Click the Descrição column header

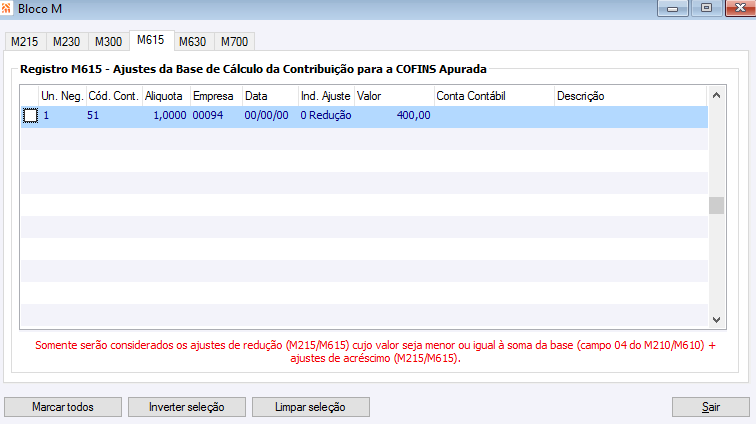coord(631,96)
